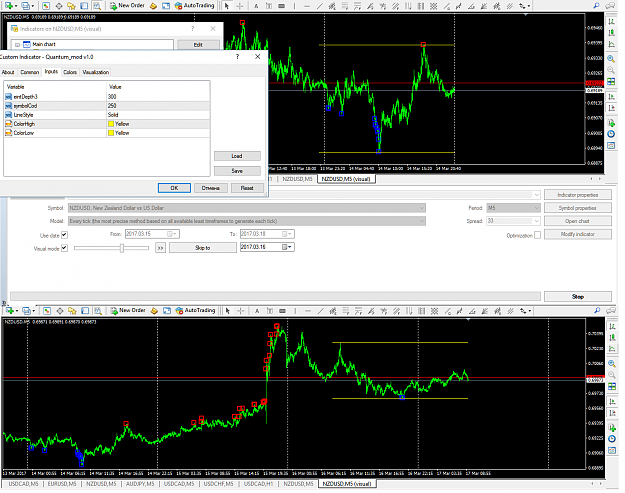Zoom in on the lower chart
The image size is (625, 493).
(x=612, y=363)
